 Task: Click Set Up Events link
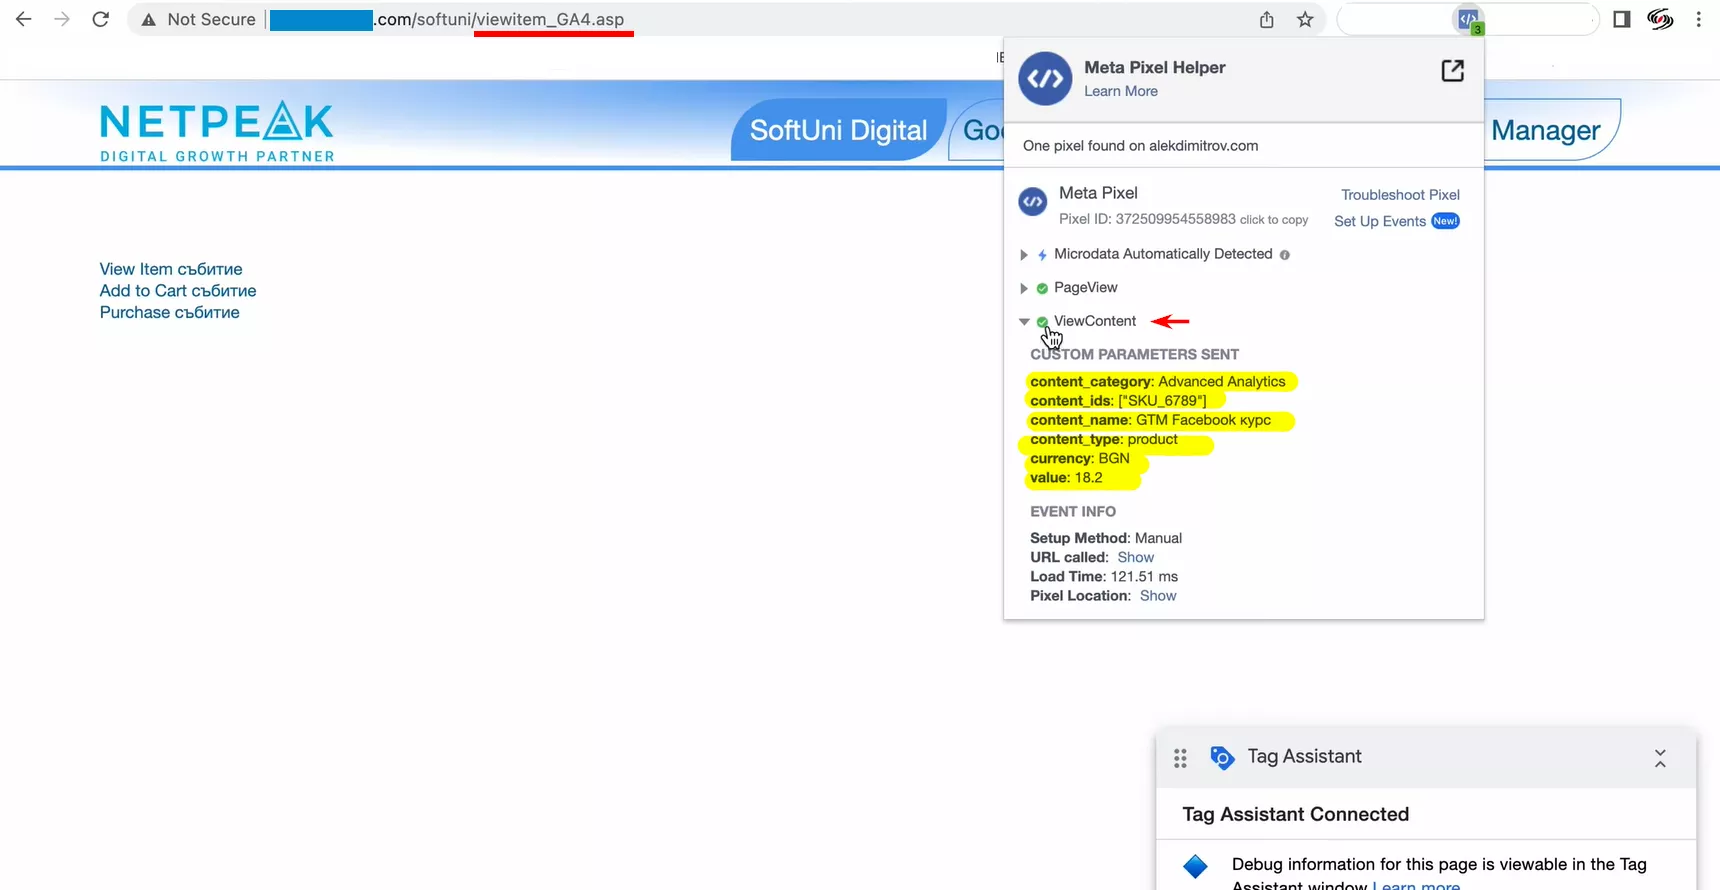coord(1380,221)
